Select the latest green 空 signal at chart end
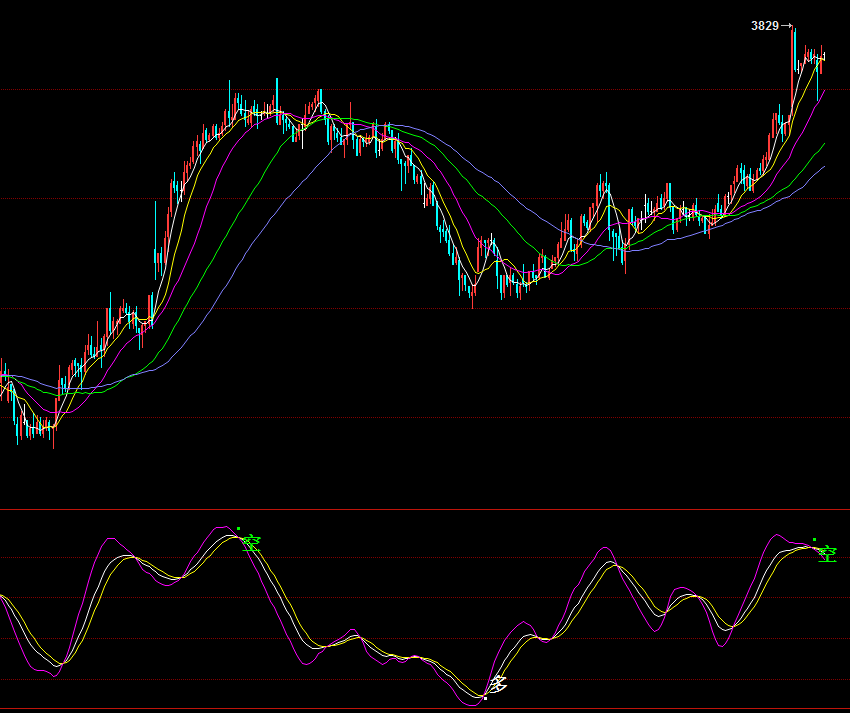Viewport: 850px width, 713px height. (x=827, y=554)
